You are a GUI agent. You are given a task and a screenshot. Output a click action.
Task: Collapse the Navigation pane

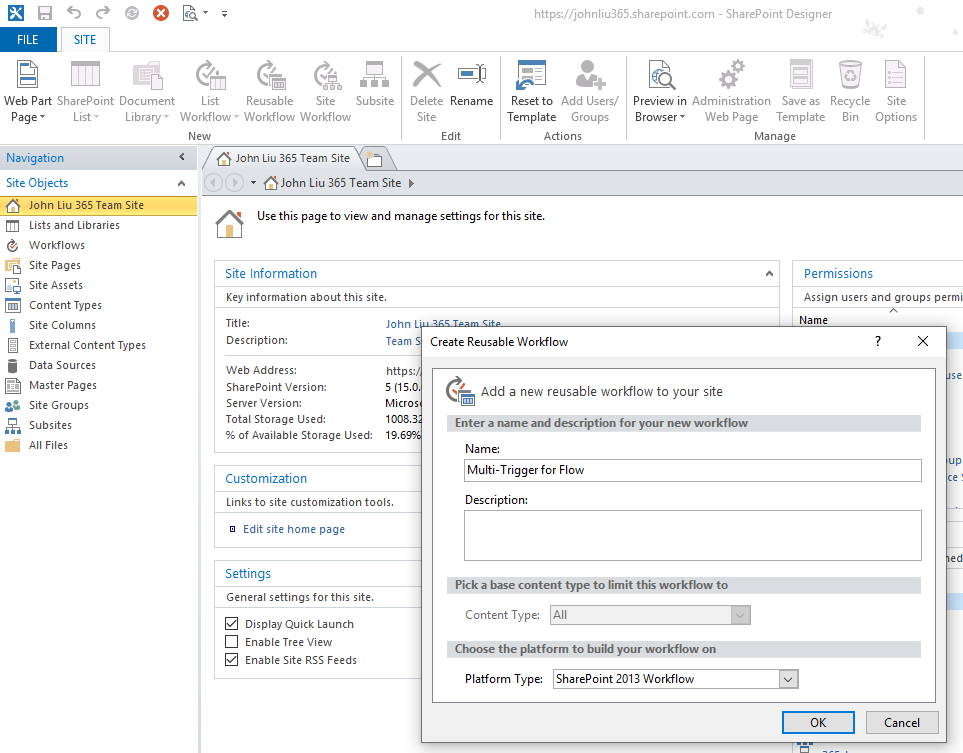(x=181, y=157)
